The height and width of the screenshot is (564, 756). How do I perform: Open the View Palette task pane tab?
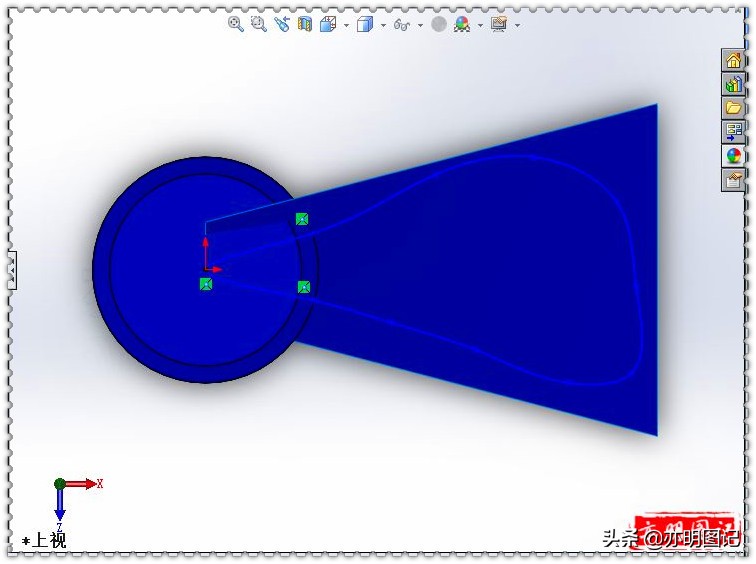[x=733, y=132]
